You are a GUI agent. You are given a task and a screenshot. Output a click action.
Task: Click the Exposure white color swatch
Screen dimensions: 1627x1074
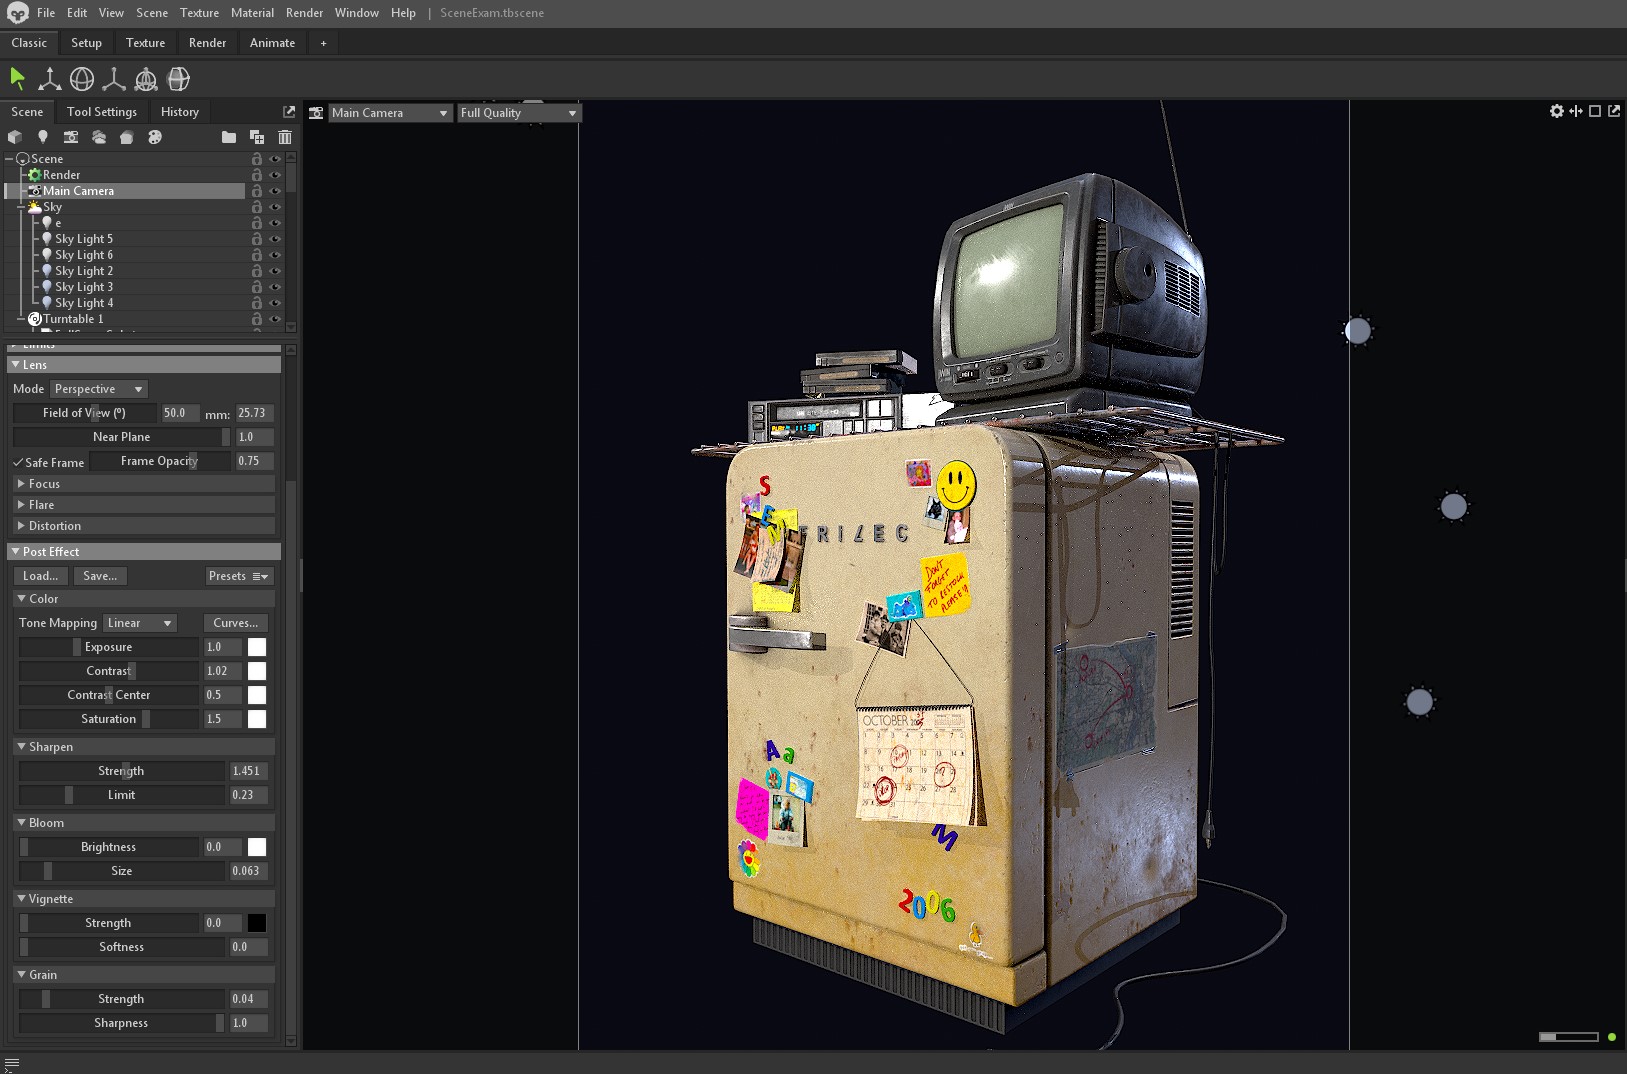point(257,647)
